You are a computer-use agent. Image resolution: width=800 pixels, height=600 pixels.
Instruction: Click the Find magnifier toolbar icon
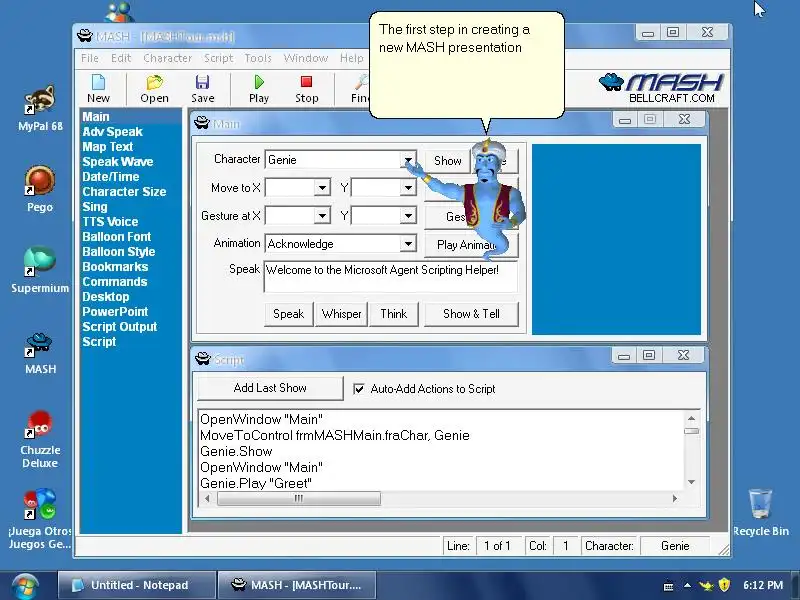(x=360, y=88)
